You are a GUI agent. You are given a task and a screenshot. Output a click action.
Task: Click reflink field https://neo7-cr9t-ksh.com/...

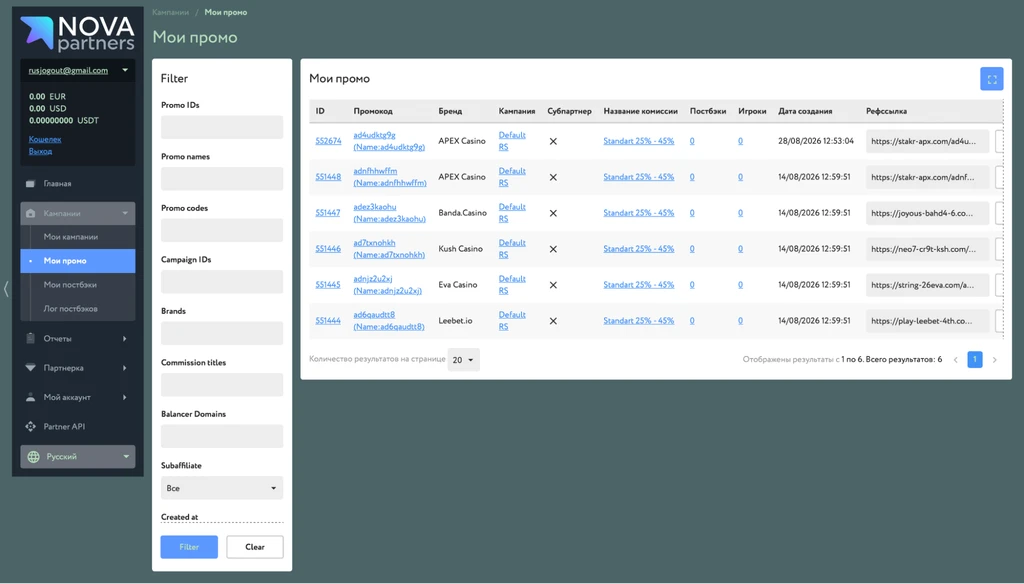coord(927,249)
